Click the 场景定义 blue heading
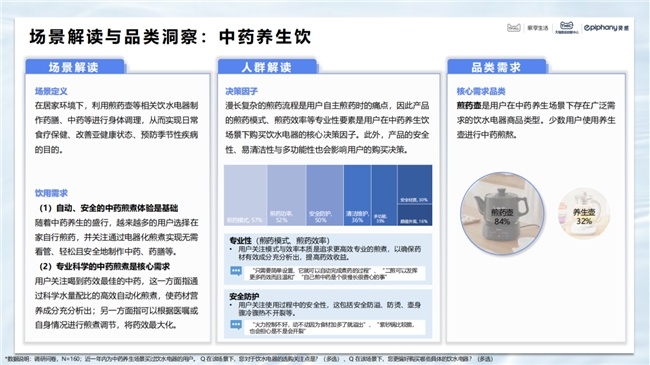 tap(51, 91)
